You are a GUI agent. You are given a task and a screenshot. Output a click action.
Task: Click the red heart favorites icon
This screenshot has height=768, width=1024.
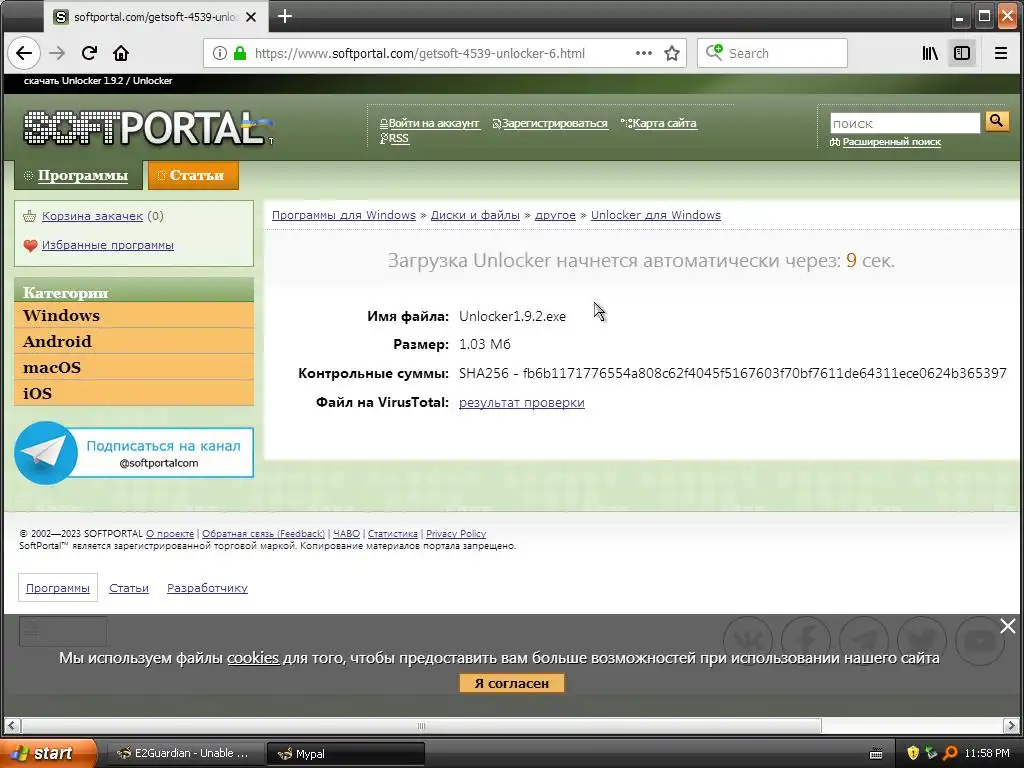tap(30, 246)
